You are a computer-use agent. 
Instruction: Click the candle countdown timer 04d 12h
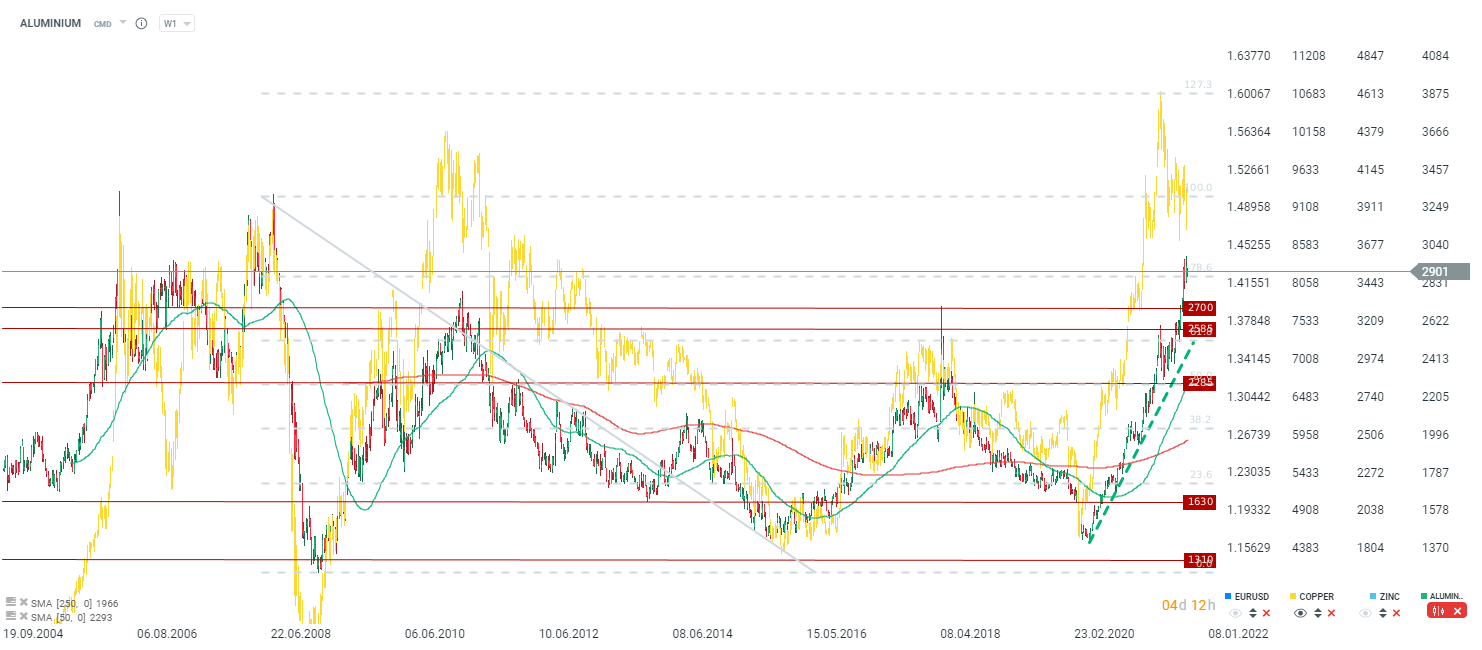pos(1188,605)
